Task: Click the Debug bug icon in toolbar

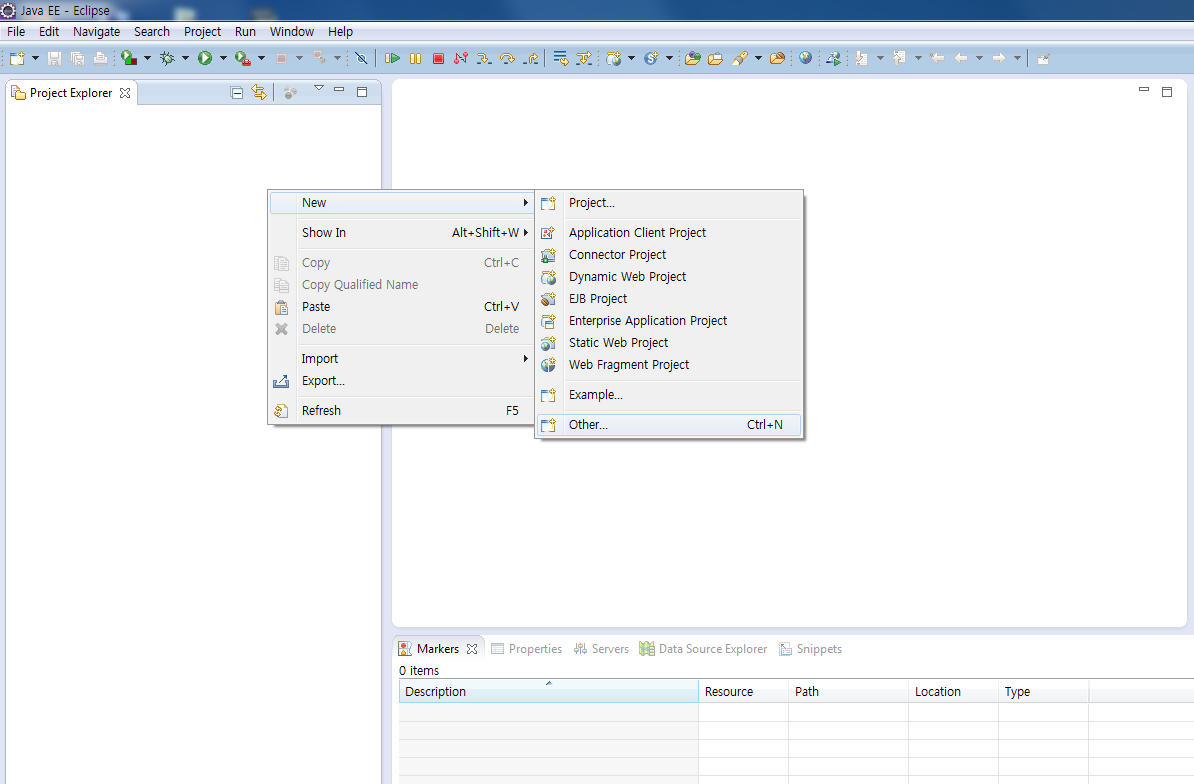Action: [x=167, y=59]
